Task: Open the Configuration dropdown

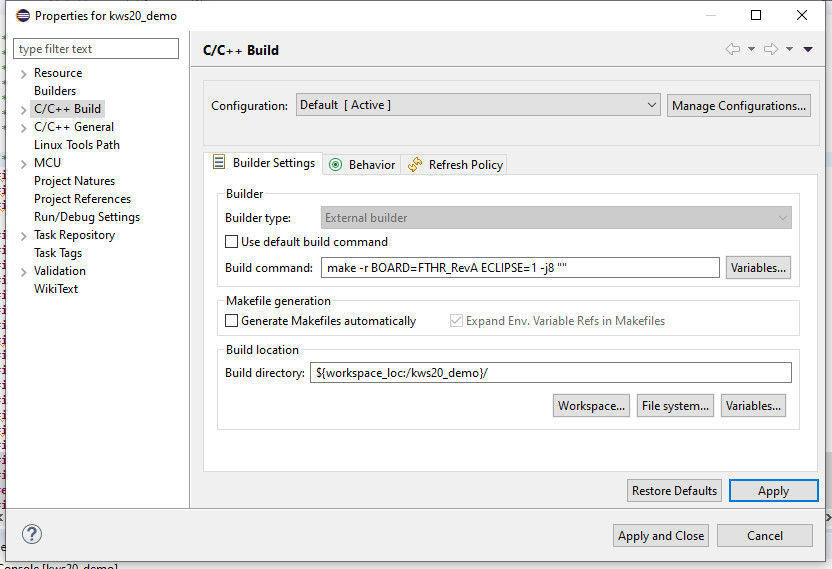Action: [478, 105]
